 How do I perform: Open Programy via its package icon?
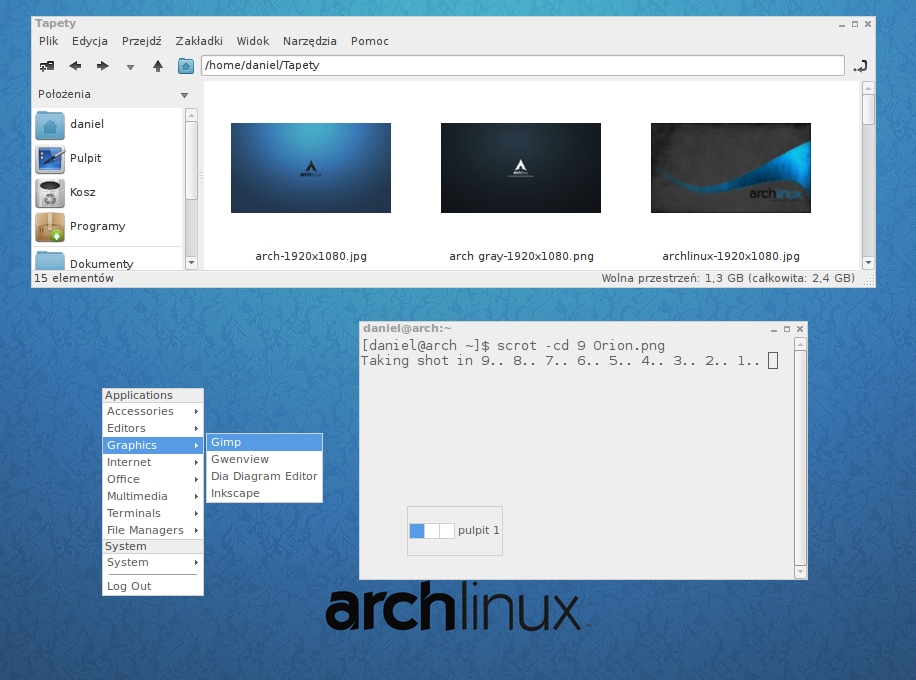tap(48, 226)
